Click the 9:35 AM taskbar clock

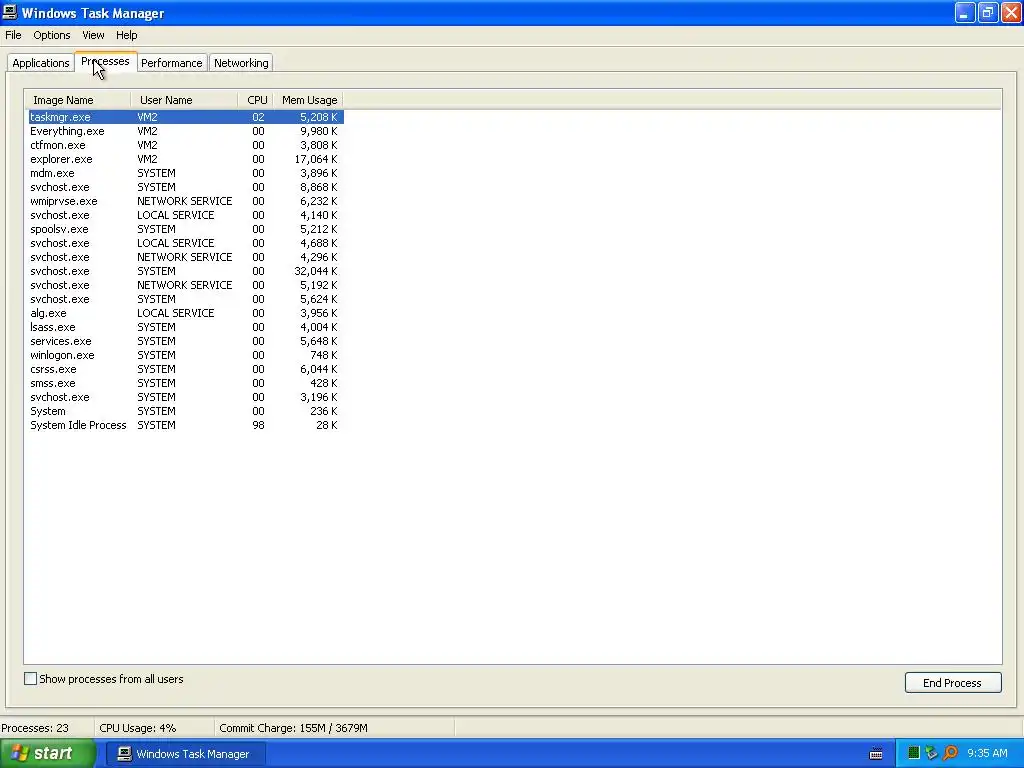coord(987,753)
